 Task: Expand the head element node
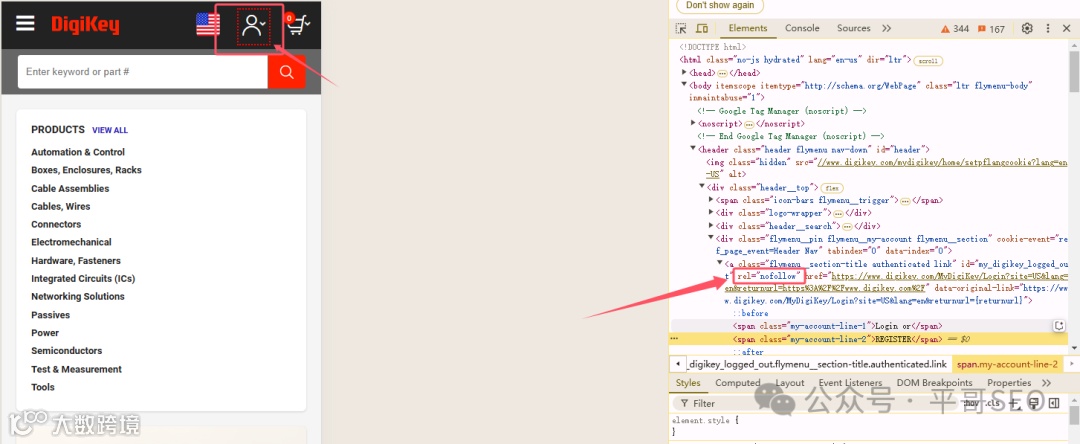tap(684, 72)
